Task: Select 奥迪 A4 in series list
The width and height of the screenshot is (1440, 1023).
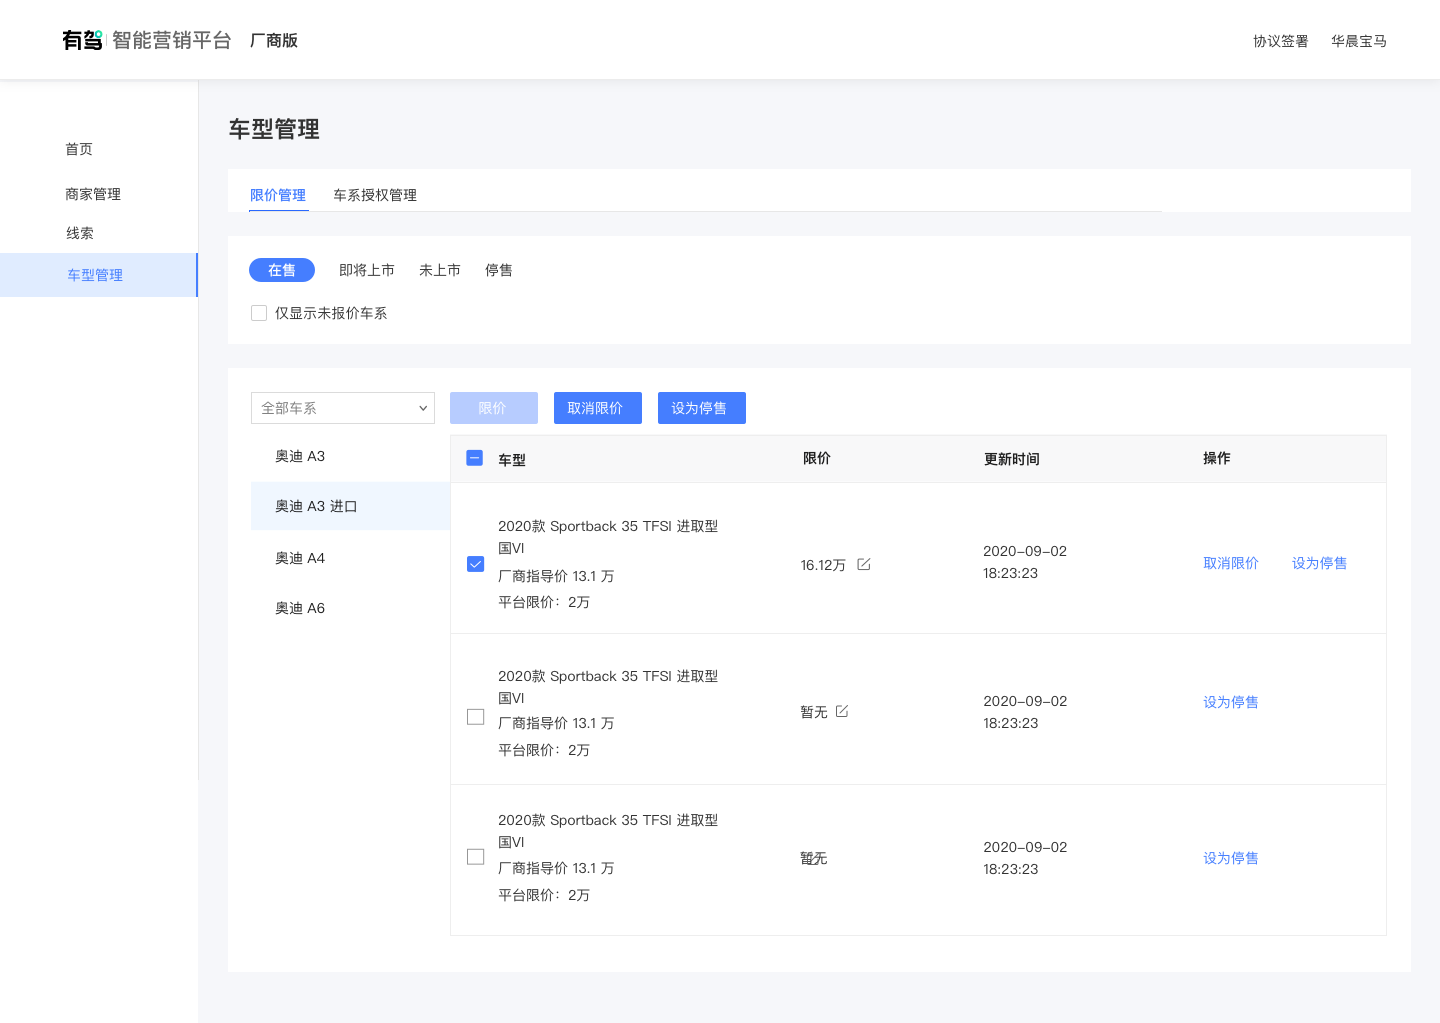Action: tap(300, 558)
